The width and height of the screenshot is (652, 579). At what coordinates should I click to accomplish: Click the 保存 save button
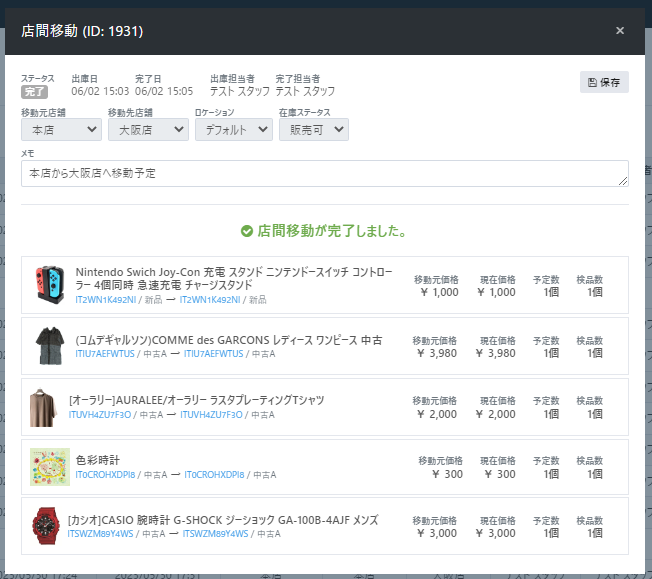(x=604, y=82)
